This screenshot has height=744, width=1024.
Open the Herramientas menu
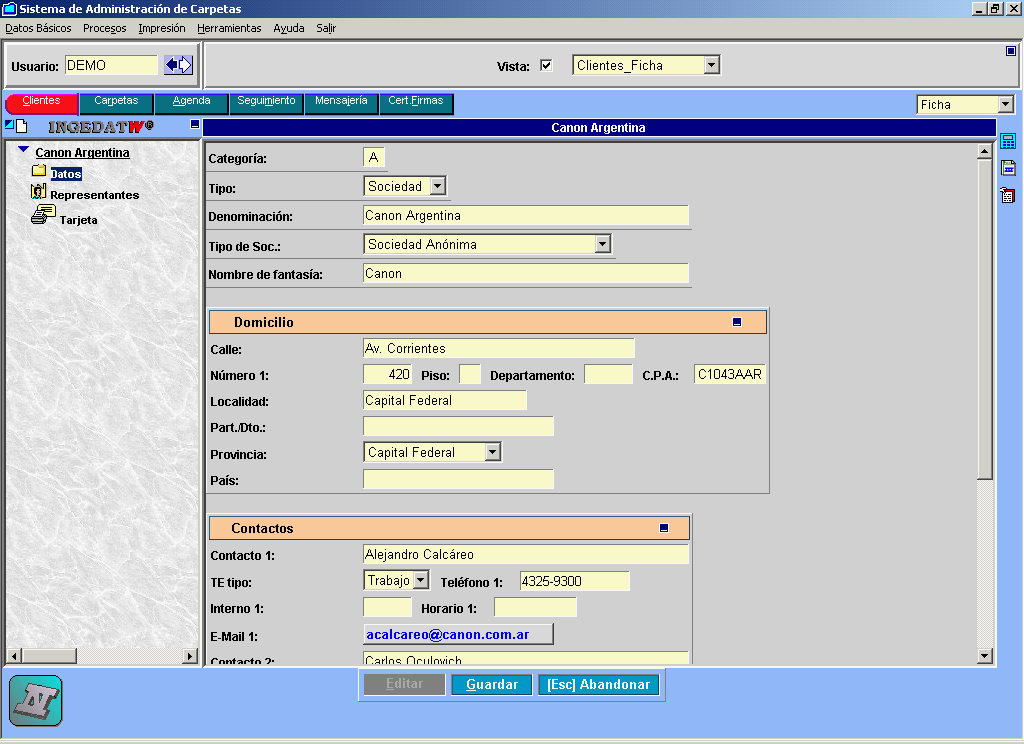coord(229,28)
